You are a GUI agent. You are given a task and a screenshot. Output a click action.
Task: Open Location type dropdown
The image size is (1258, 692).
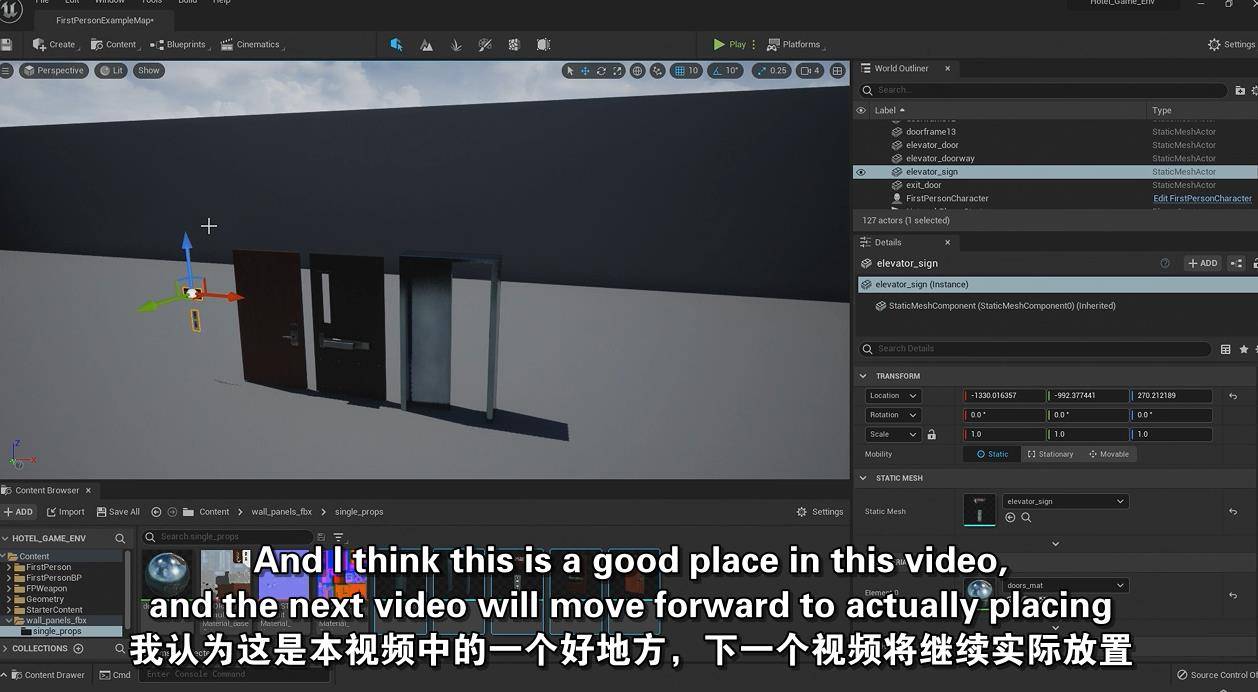click(893, 396)
